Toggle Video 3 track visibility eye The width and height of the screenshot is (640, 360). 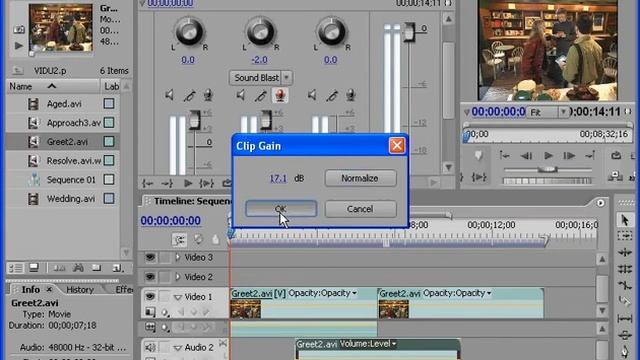(150, 257)
